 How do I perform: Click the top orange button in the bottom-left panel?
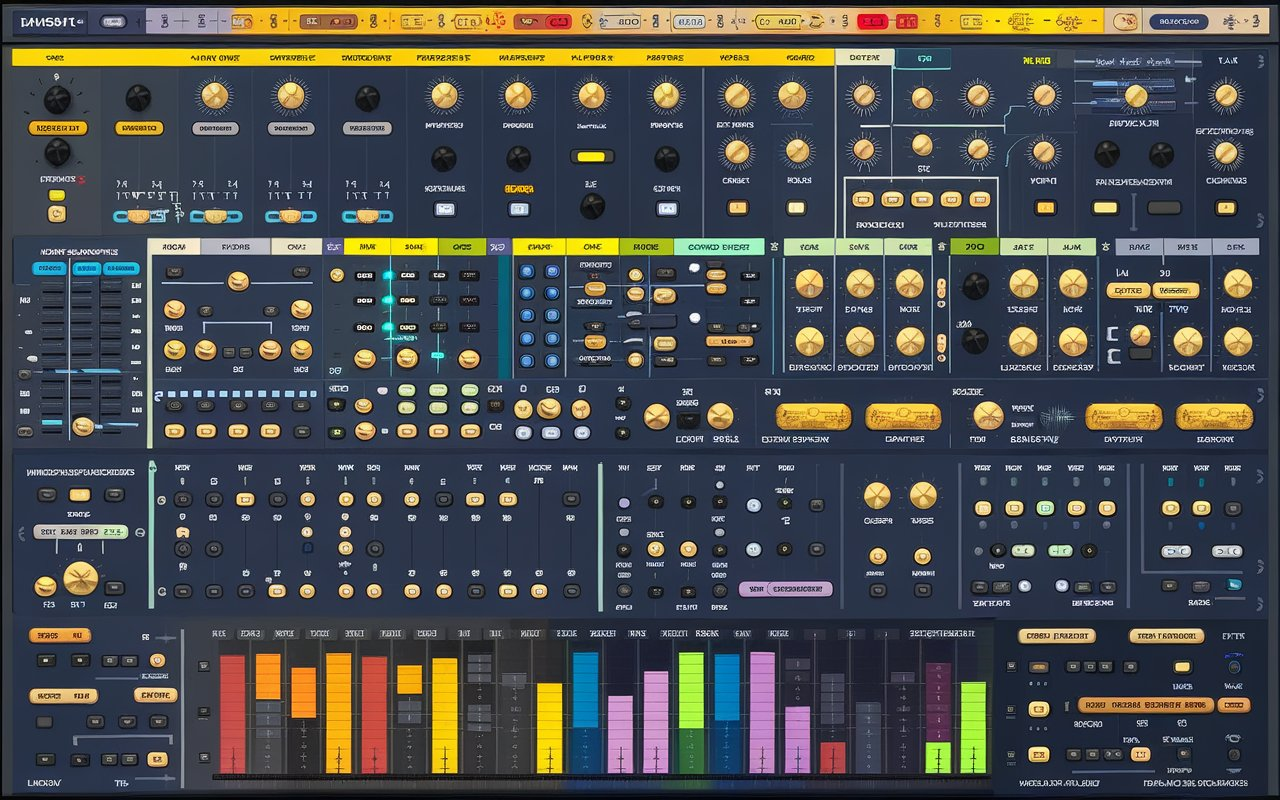(x=59, y=635)
